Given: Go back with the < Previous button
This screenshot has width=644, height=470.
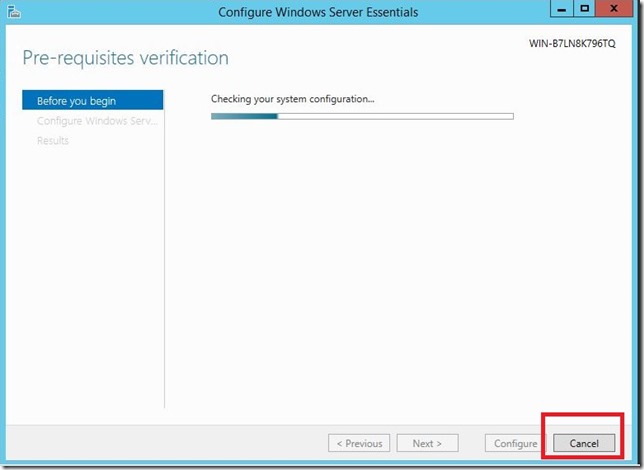Looking at the screenshot, I should [359, 443].
